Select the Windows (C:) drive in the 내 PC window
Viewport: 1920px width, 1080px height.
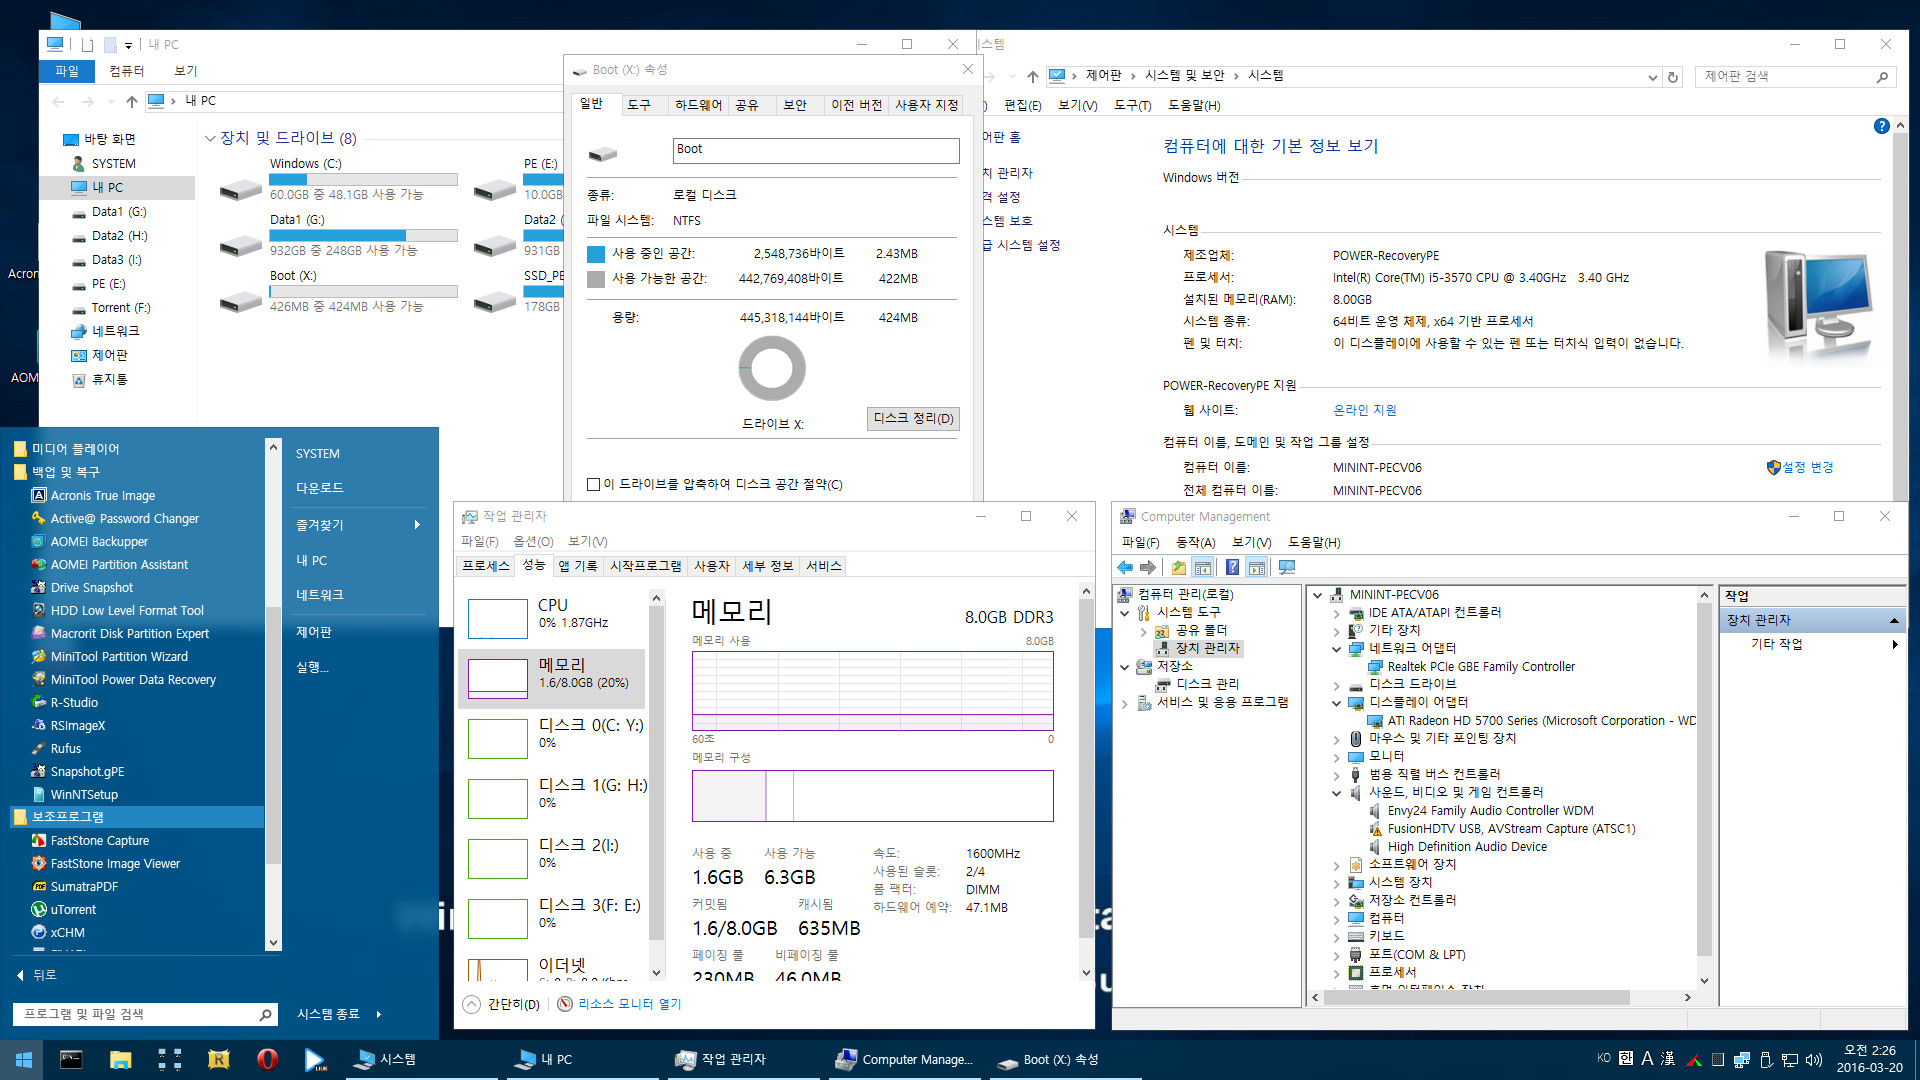[337, 180]
